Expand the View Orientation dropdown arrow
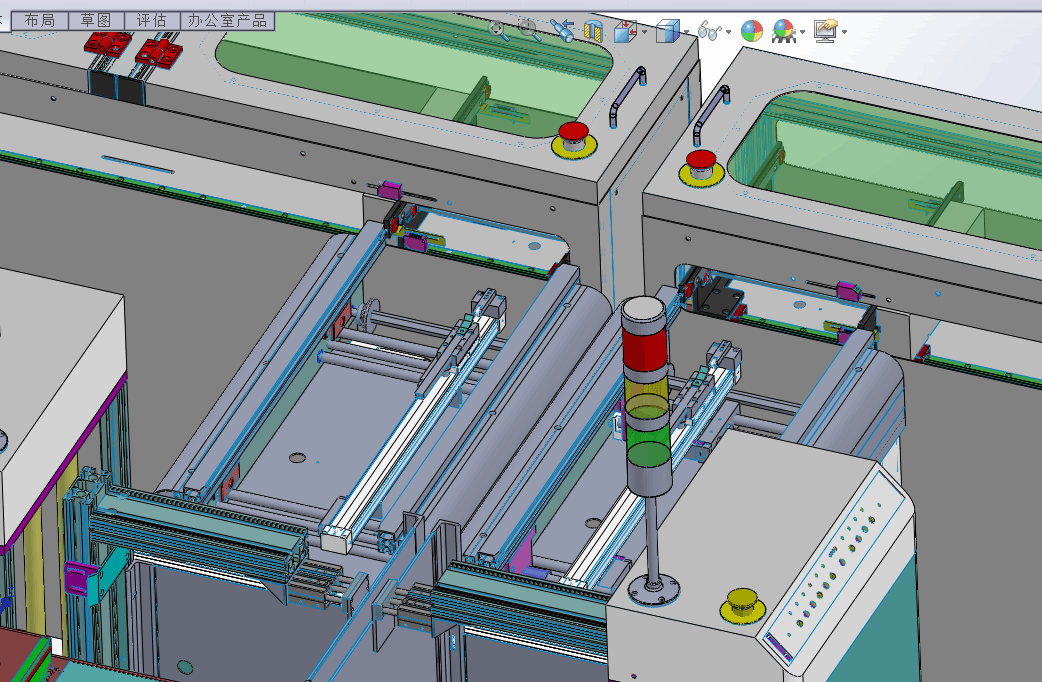Viewport: 1042px width, 682px height. tap(644, 32)
